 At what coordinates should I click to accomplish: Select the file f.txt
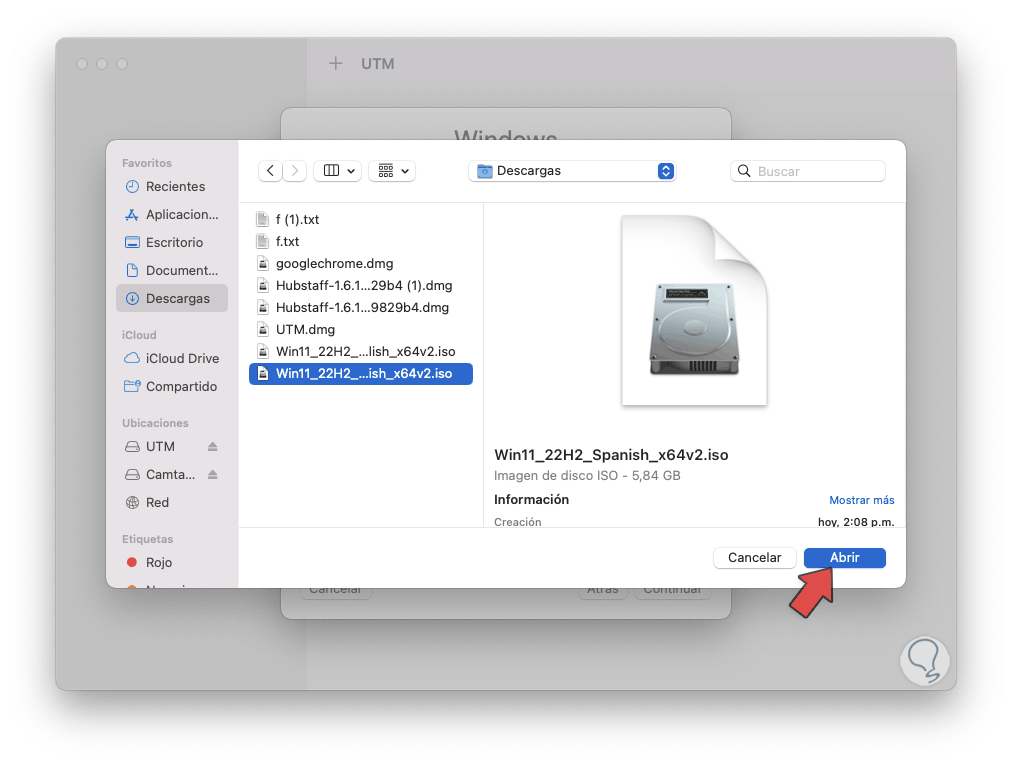click(361, 241)
